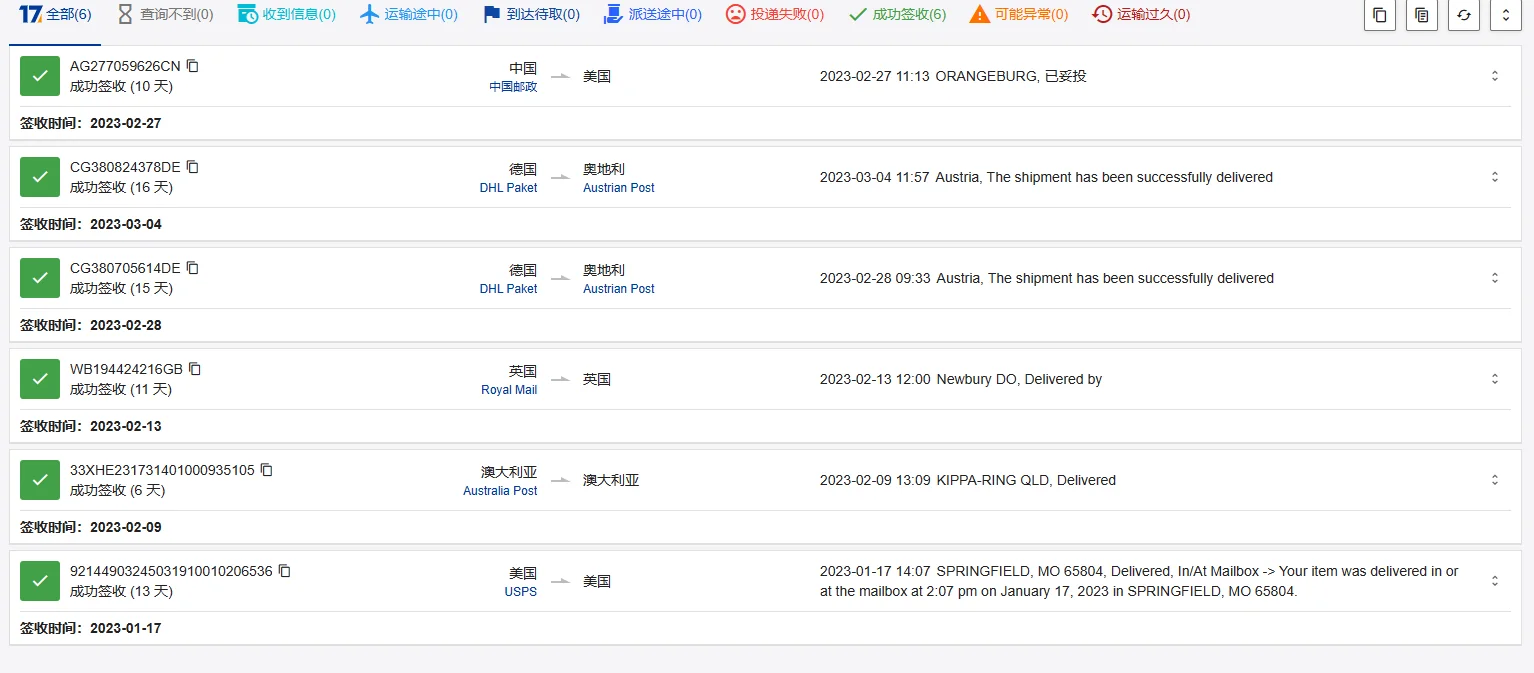
Task: Switch to the 运输途中(0) tab
Action: coord(409,15)
